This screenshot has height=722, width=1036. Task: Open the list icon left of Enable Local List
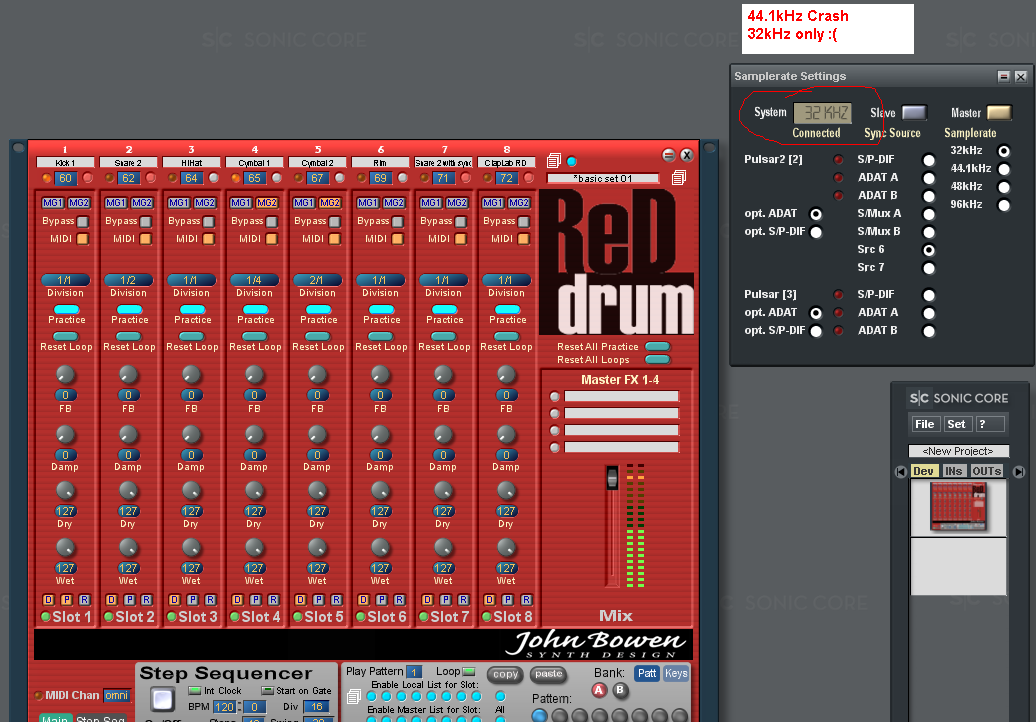click(x=354, y=696)
